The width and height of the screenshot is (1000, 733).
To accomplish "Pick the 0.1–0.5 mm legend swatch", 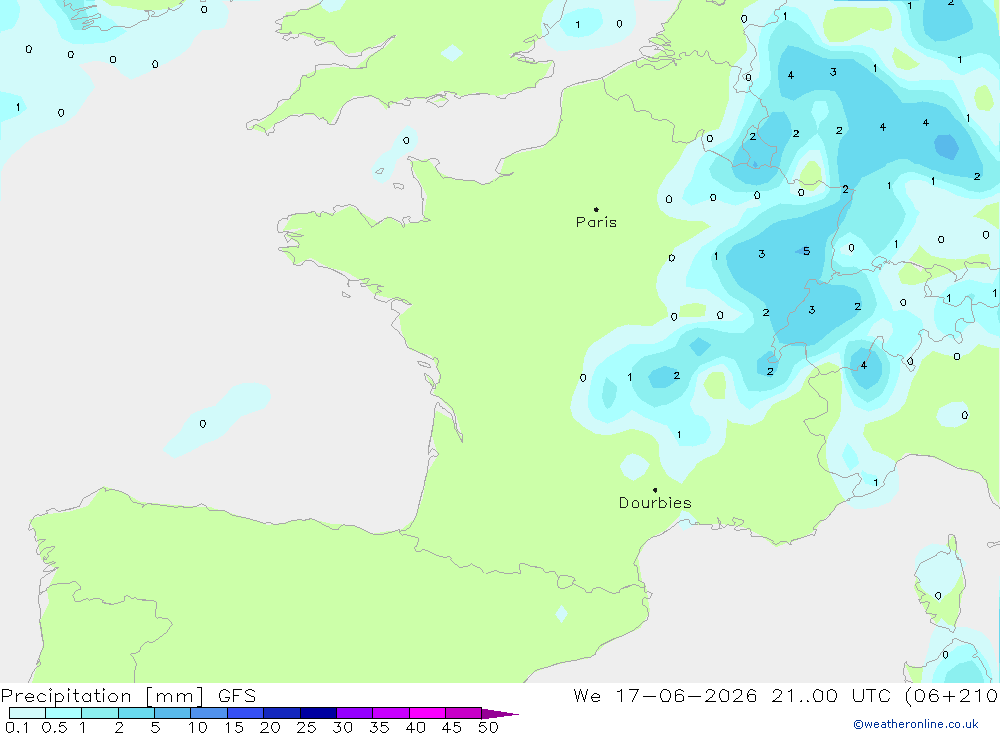I will click(x=27, y=713).
